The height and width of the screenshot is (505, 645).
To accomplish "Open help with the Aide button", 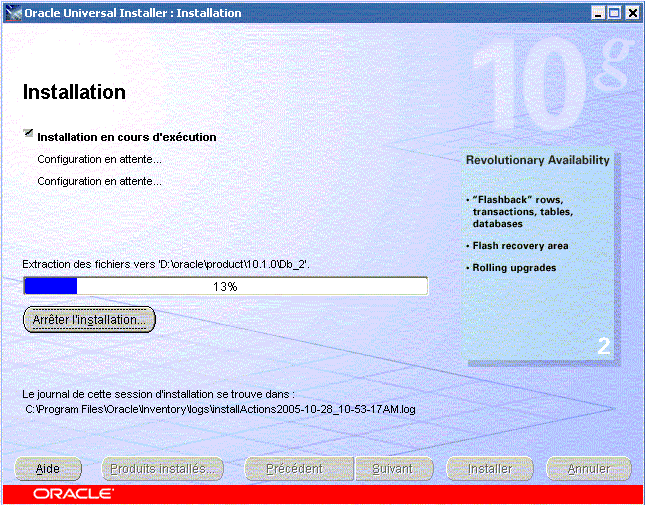I will [47, 468].
